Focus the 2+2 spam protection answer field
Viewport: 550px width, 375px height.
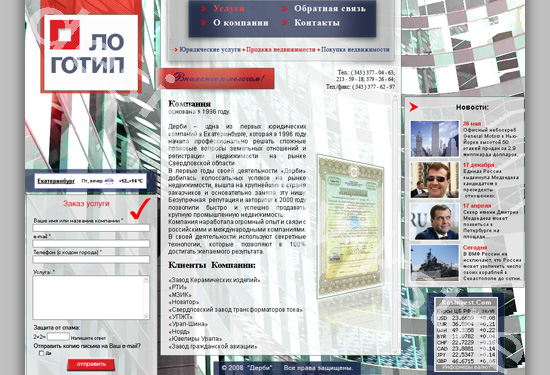point(58,337)
